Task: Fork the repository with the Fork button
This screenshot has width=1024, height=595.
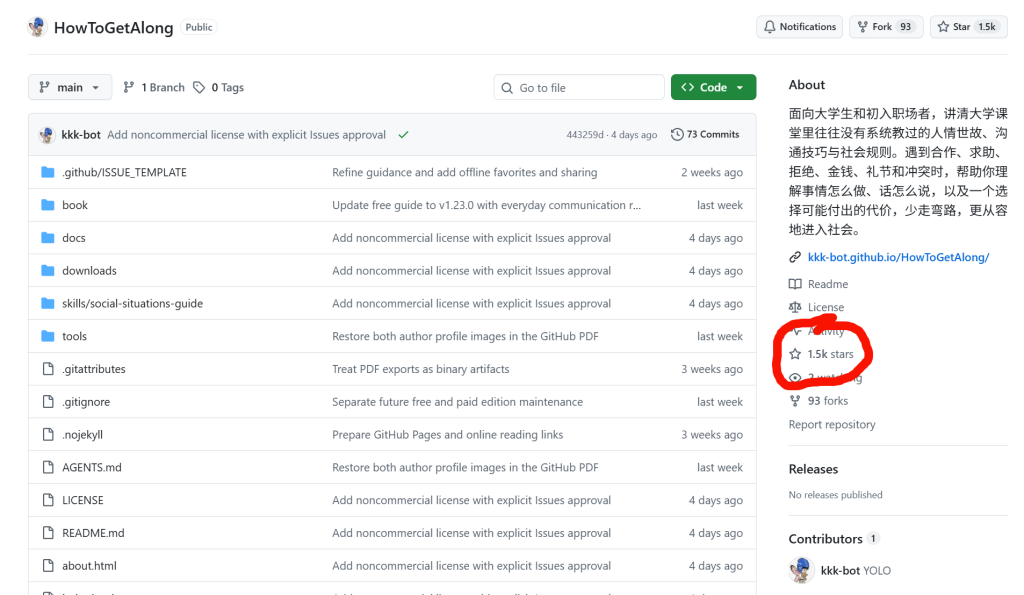Action: [886, 27]
